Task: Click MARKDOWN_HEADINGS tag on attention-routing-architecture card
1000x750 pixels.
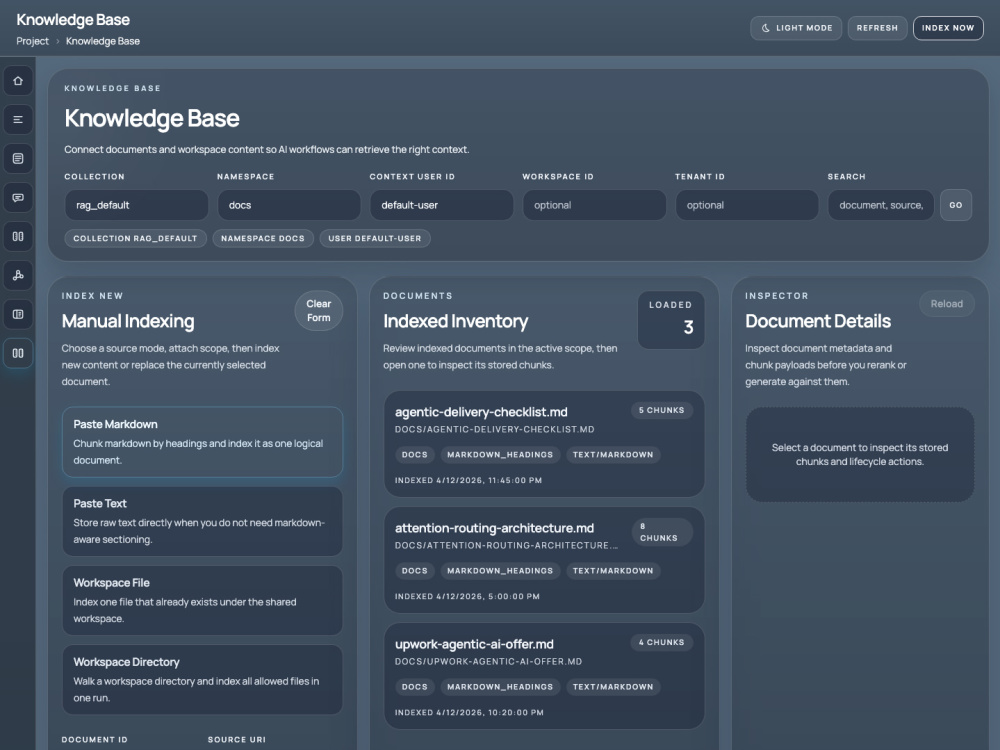Action: click(500, 571)
